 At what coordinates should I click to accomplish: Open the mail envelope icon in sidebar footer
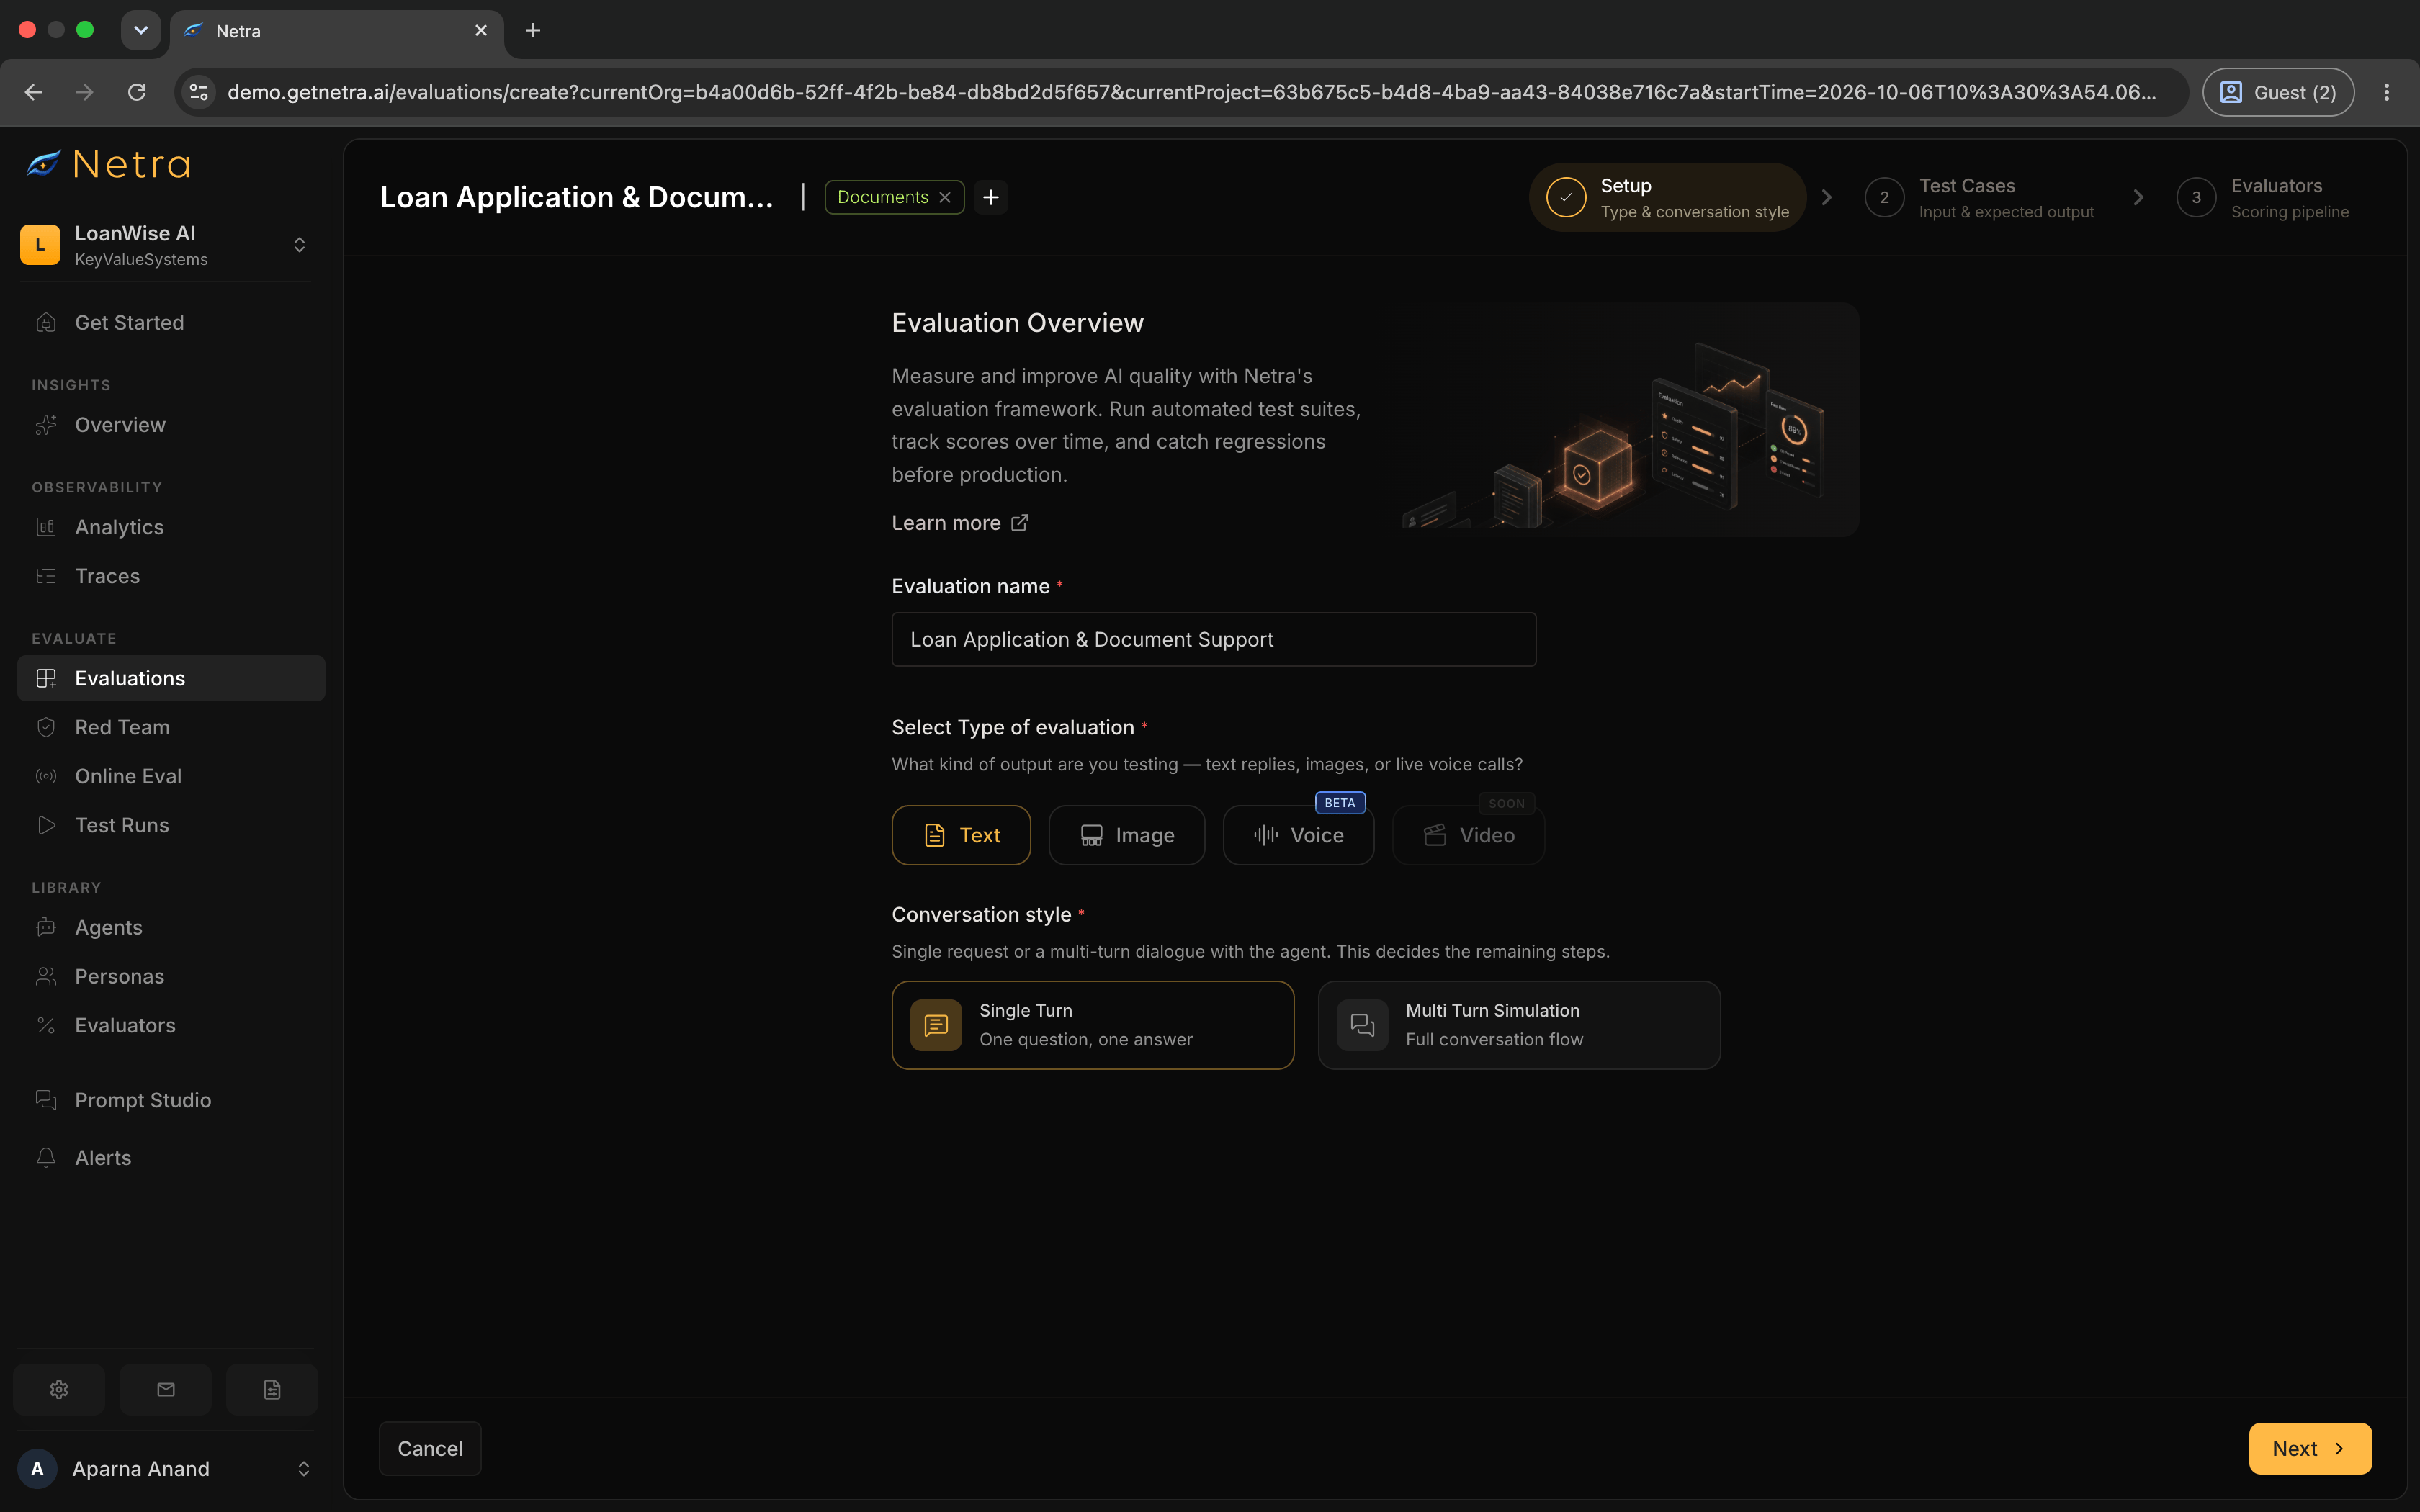coord(166,1389)
